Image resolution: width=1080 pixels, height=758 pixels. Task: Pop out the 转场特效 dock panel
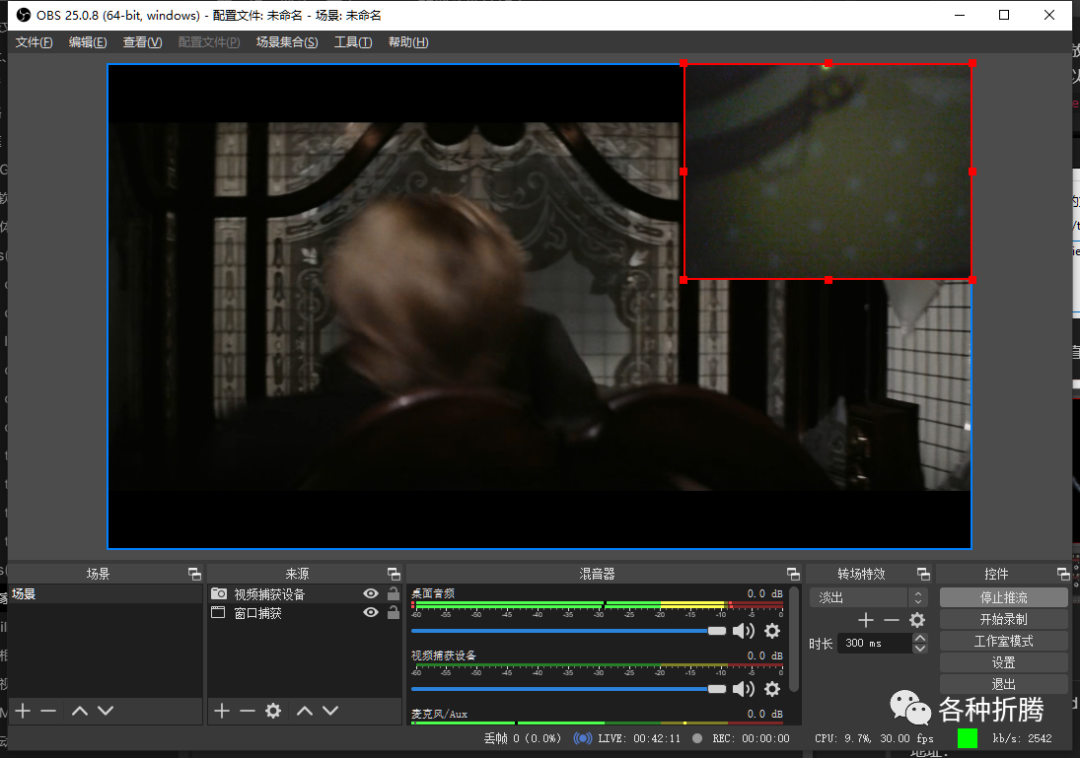923,573
